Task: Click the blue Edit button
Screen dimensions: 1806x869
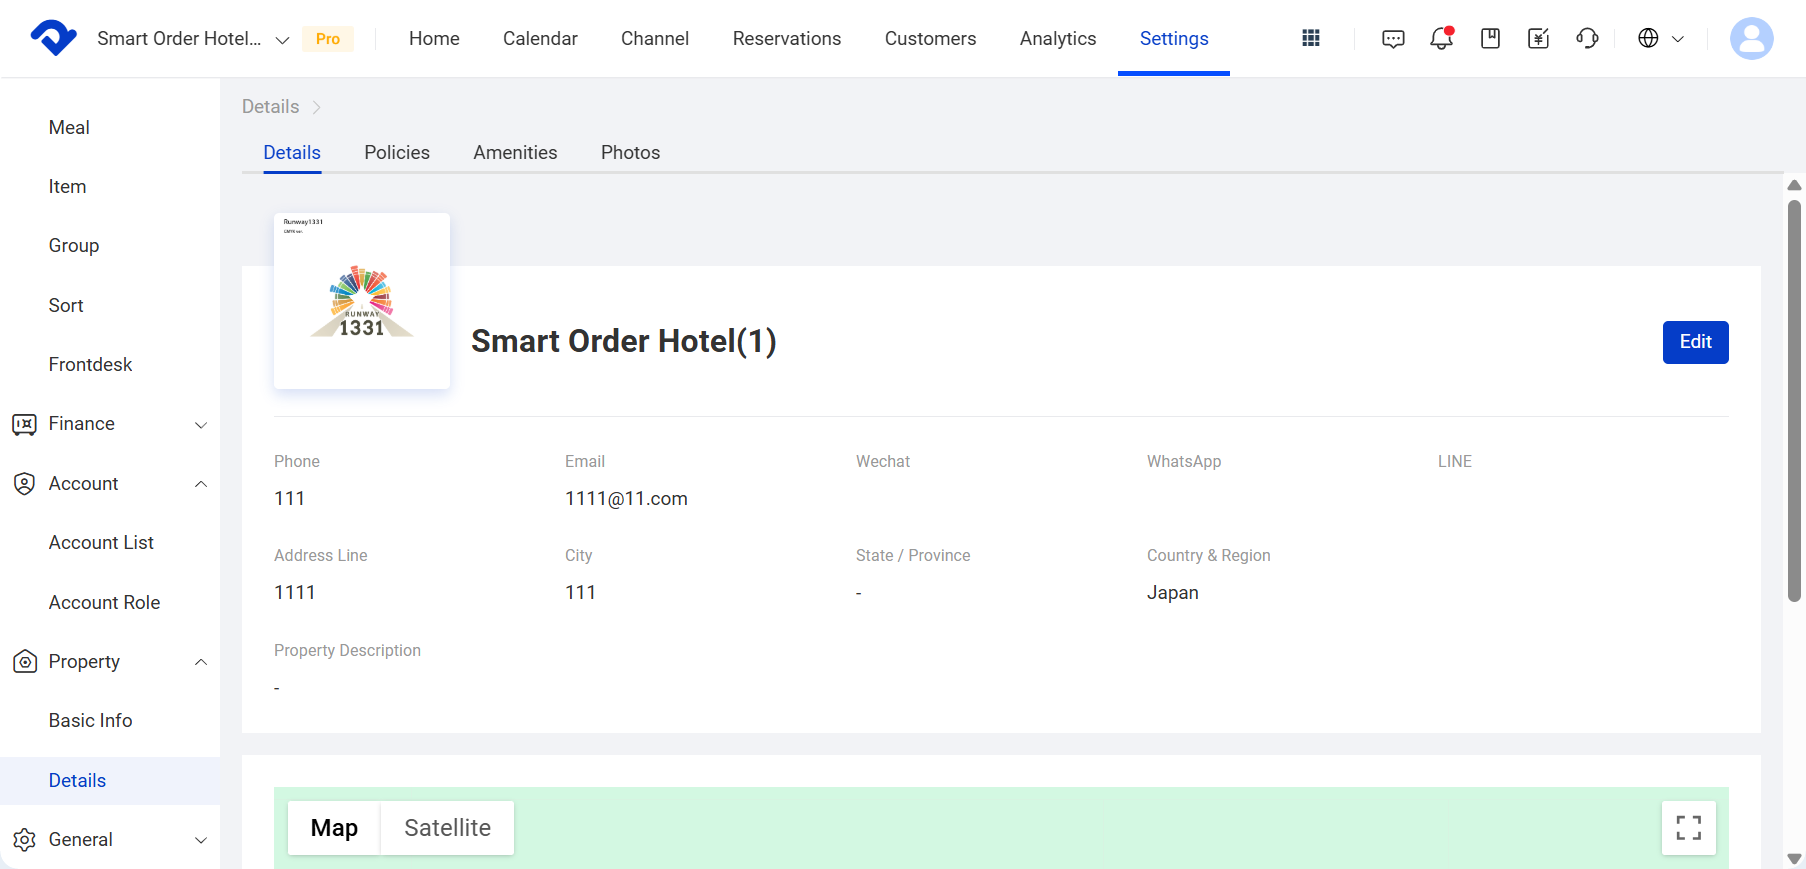Action: coord(1695,342)
